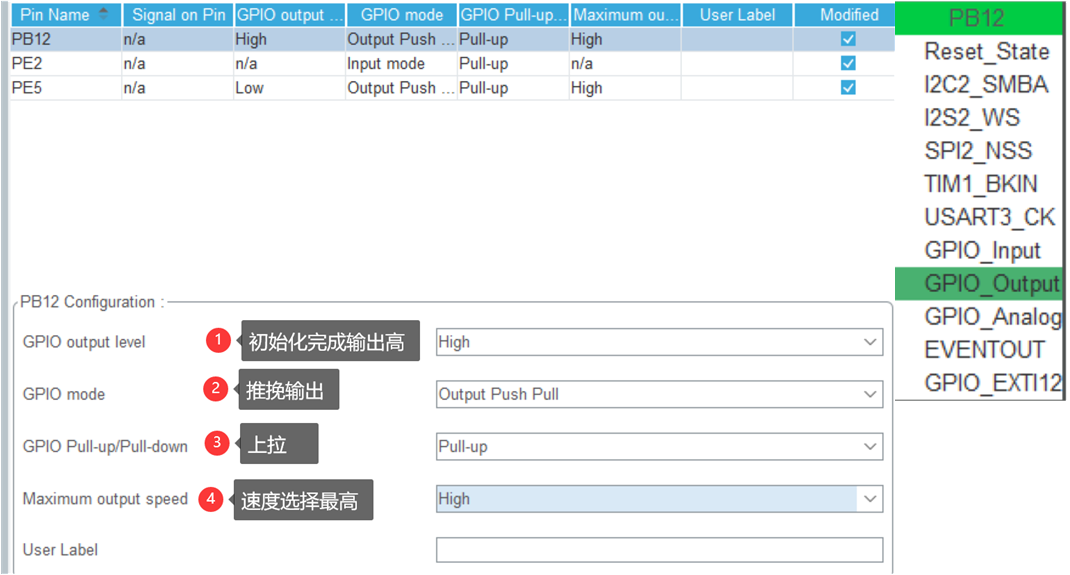This screenshot has width=1070, height=575.
Task: Click red annotation marker number 4
Action: pos(210,498)
